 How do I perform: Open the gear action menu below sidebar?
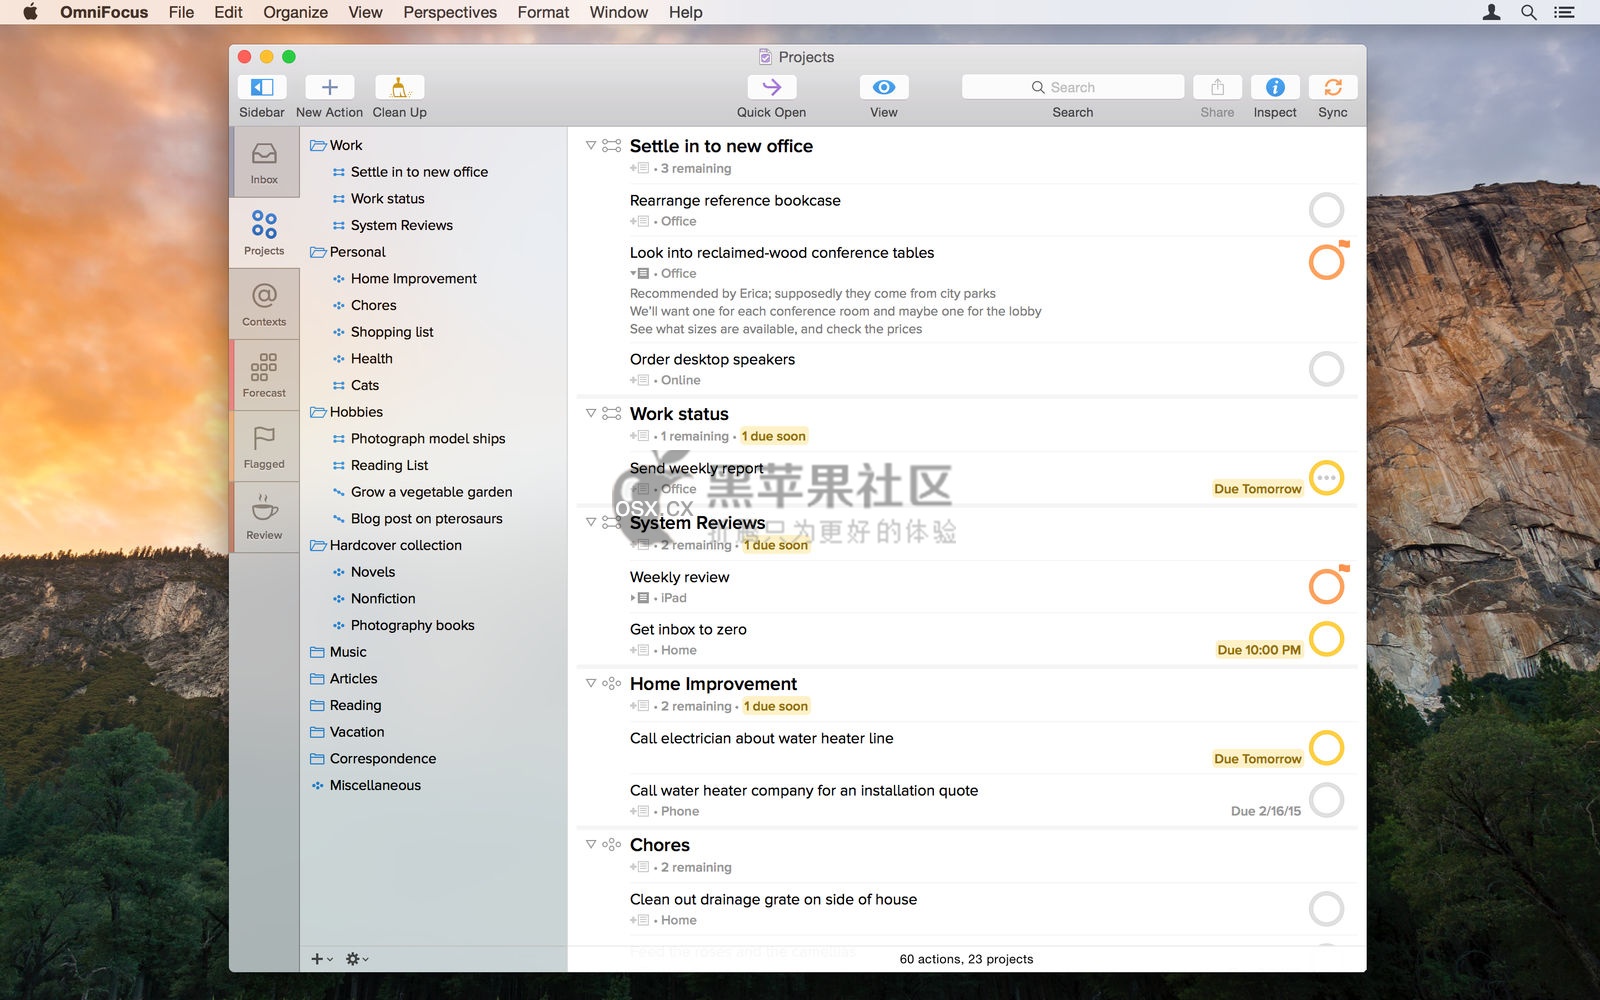click(x=357, y=959)
